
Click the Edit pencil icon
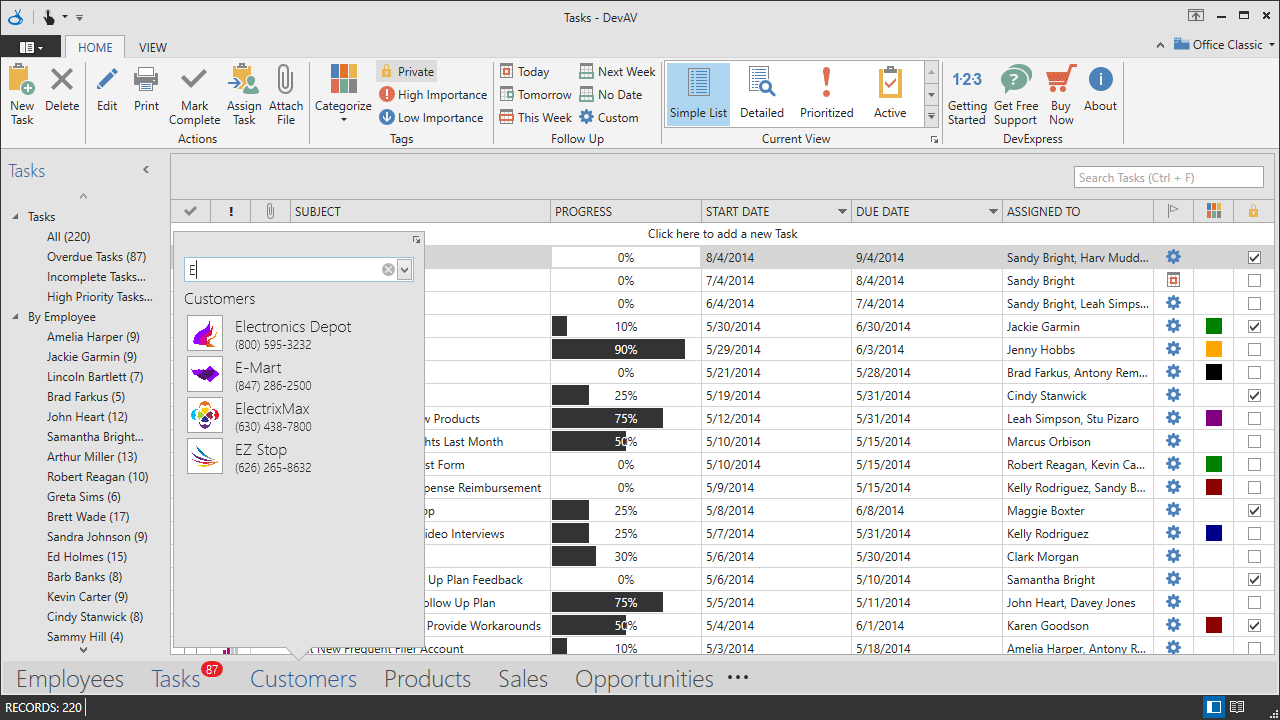point(107,80)
